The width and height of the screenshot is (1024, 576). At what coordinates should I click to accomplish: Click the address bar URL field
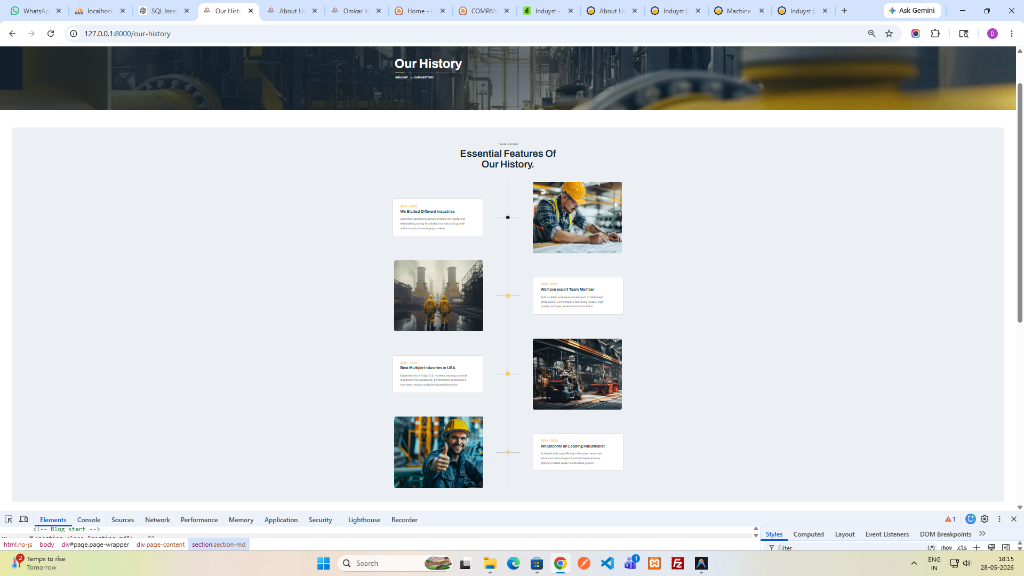tap(467, 33)
